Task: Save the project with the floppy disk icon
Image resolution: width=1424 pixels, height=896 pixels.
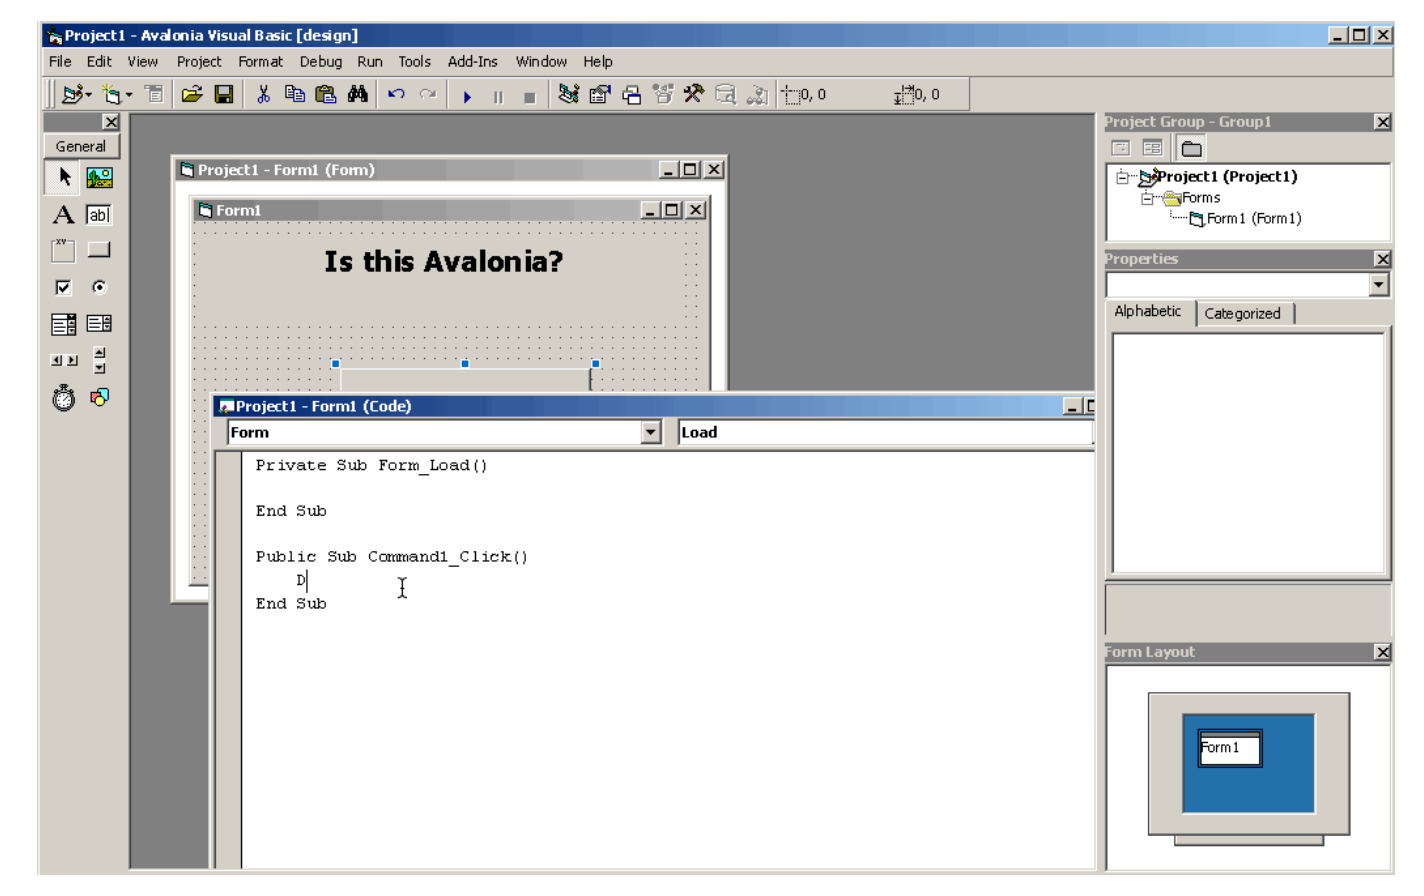Action: point(224,95)
